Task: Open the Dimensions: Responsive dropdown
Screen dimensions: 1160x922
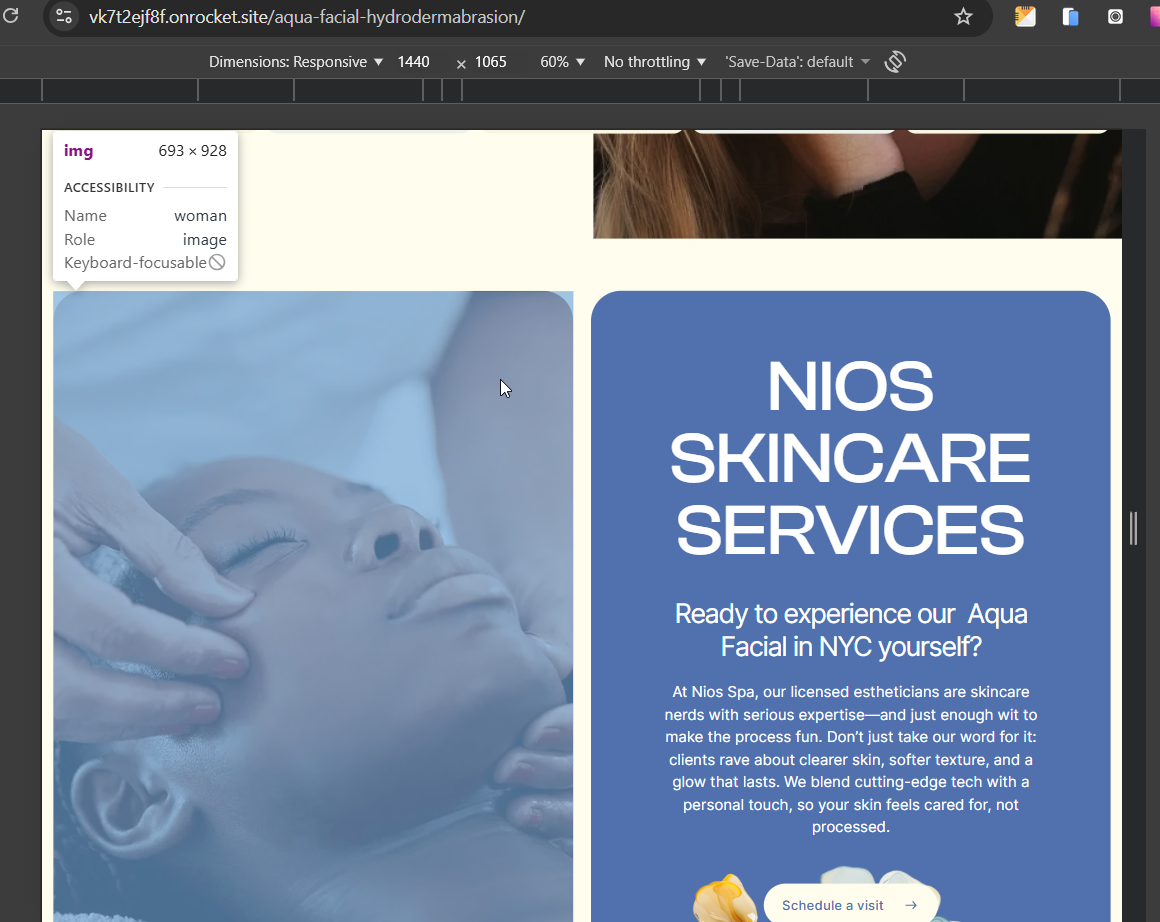Action: [x=296, y=62]
